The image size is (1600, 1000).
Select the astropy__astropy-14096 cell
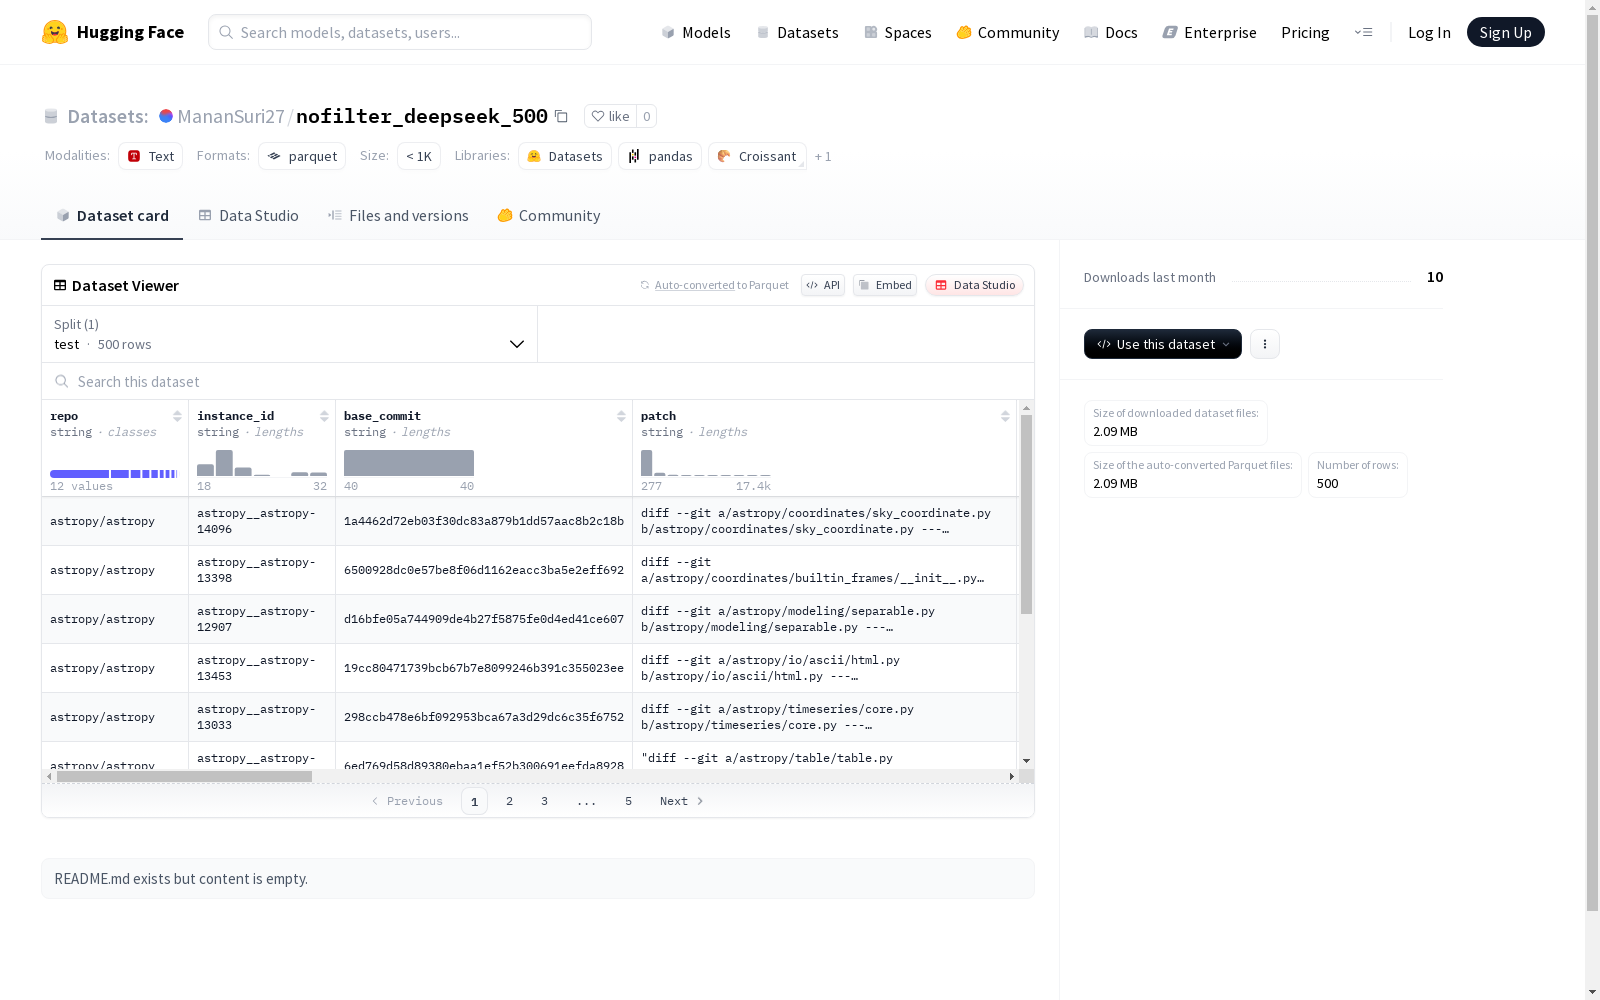[x=262, y=521]
